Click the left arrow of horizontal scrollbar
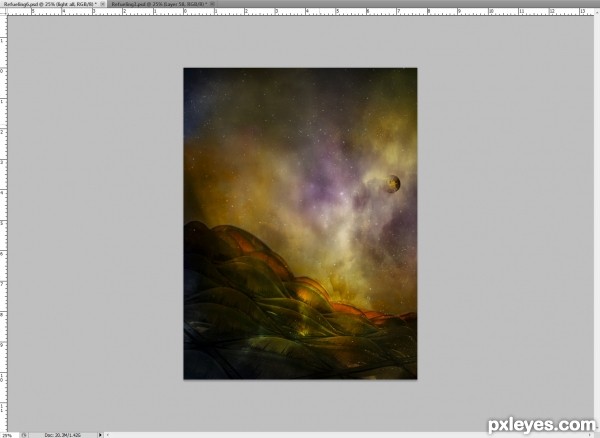600x438 pixels. (108, 435)
